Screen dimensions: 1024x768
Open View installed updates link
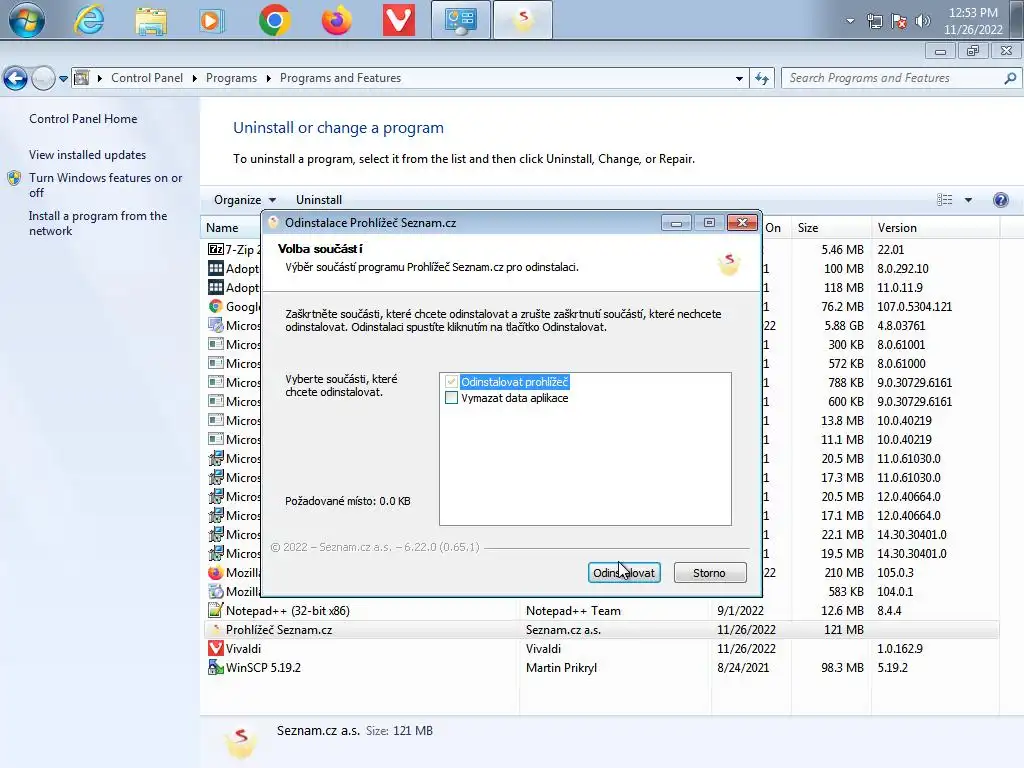[88, 155]
